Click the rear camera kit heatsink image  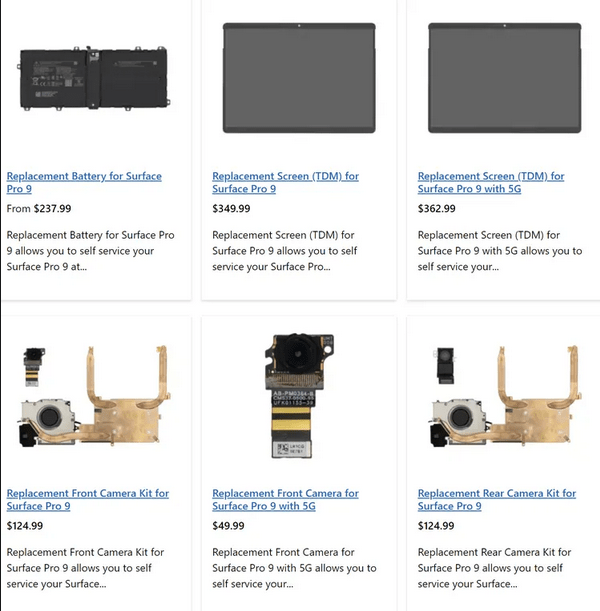click(x=505, y=396)
